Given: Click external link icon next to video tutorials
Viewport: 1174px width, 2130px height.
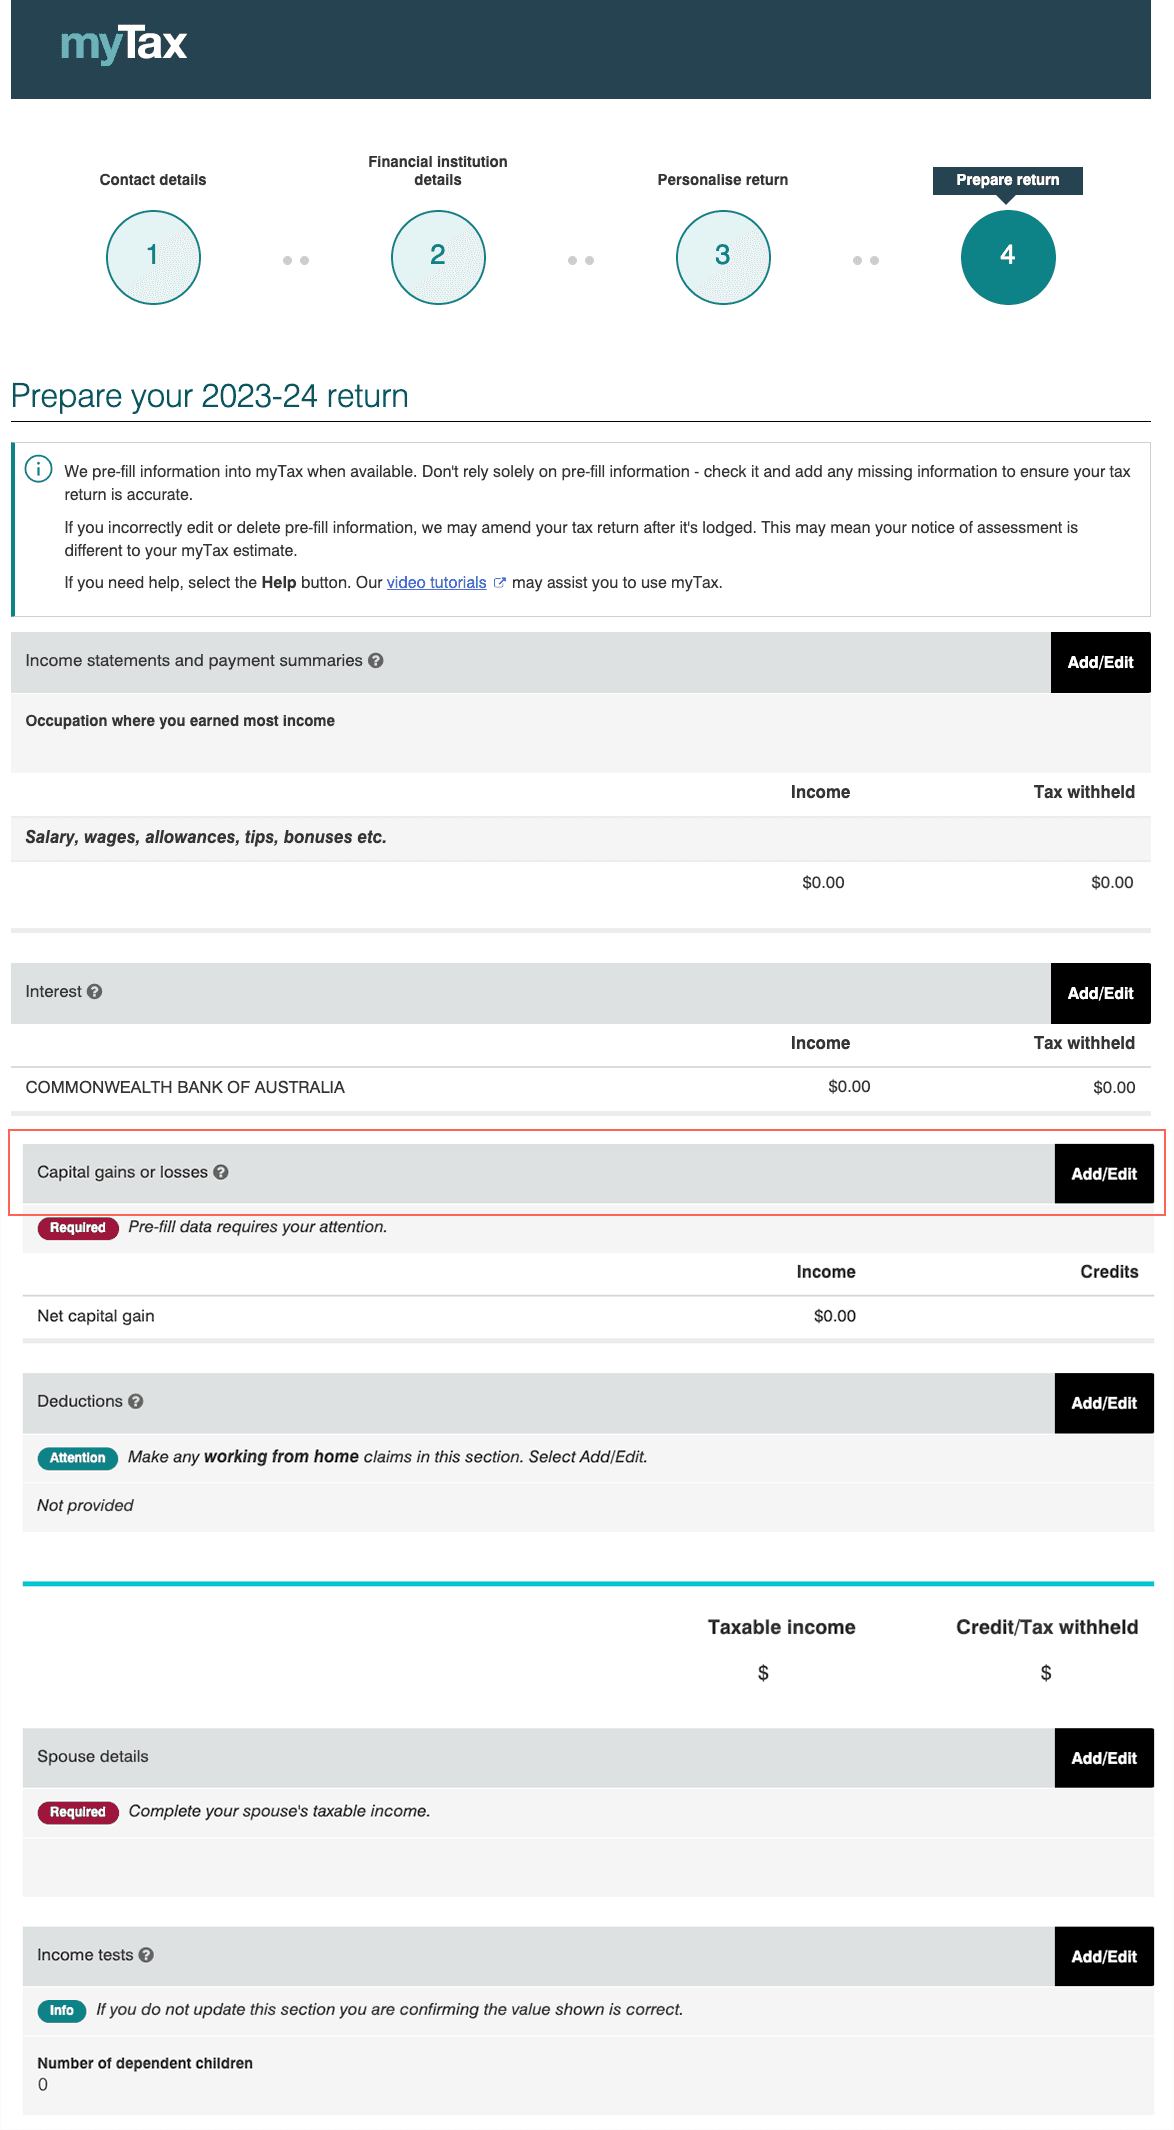Looking at the screenshot, I should pos(499,583).
